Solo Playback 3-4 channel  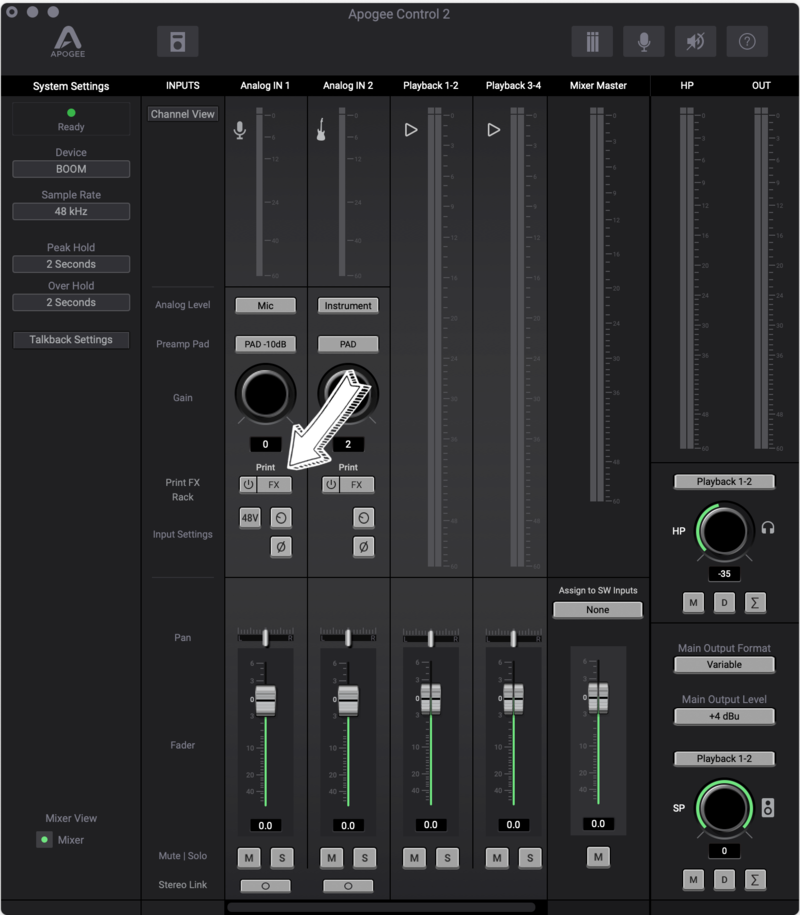(530, 858)
